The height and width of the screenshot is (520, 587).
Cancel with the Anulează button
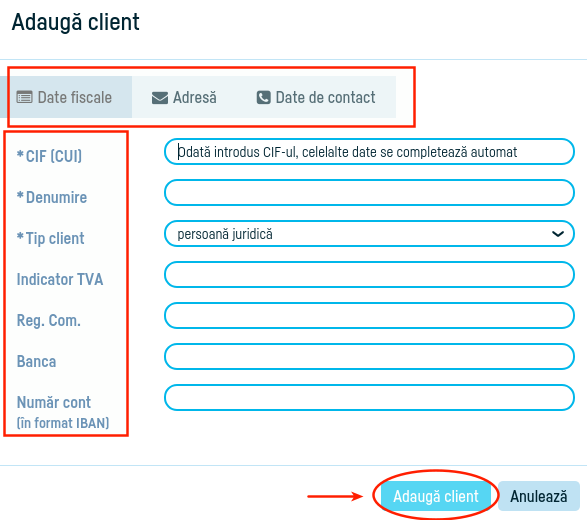click(539, 496)
